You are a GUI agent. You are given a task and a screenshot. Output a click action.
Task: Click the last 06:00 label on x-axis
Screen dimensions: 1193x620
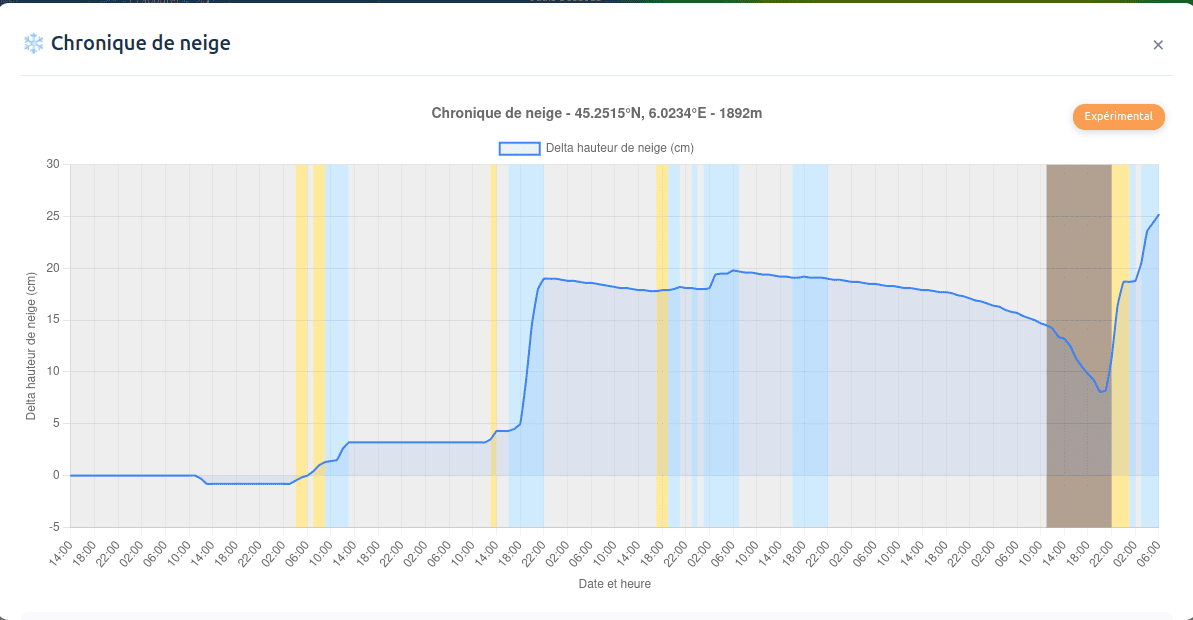pos(1150,552)
